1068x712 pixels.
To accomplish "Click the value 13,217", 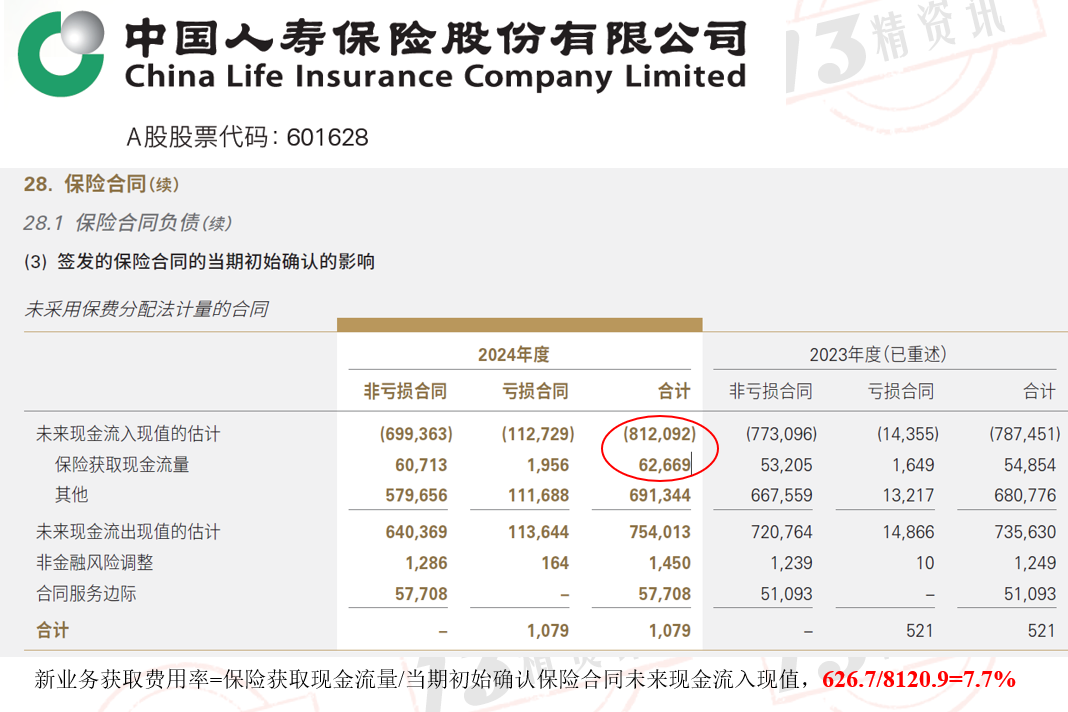I will pos(908,495).
